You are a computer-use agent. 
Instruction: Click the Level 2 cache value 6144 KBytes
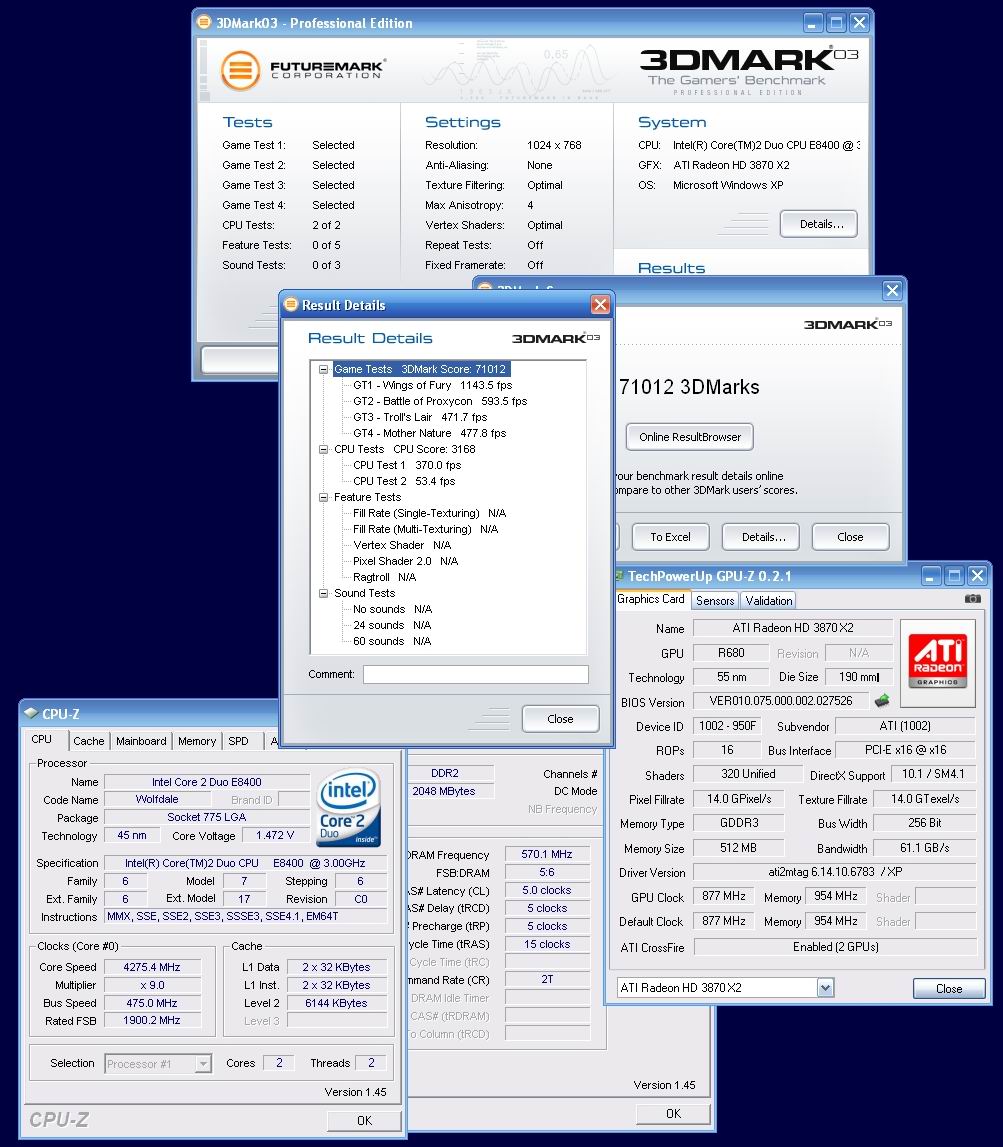click(336, 1003)
